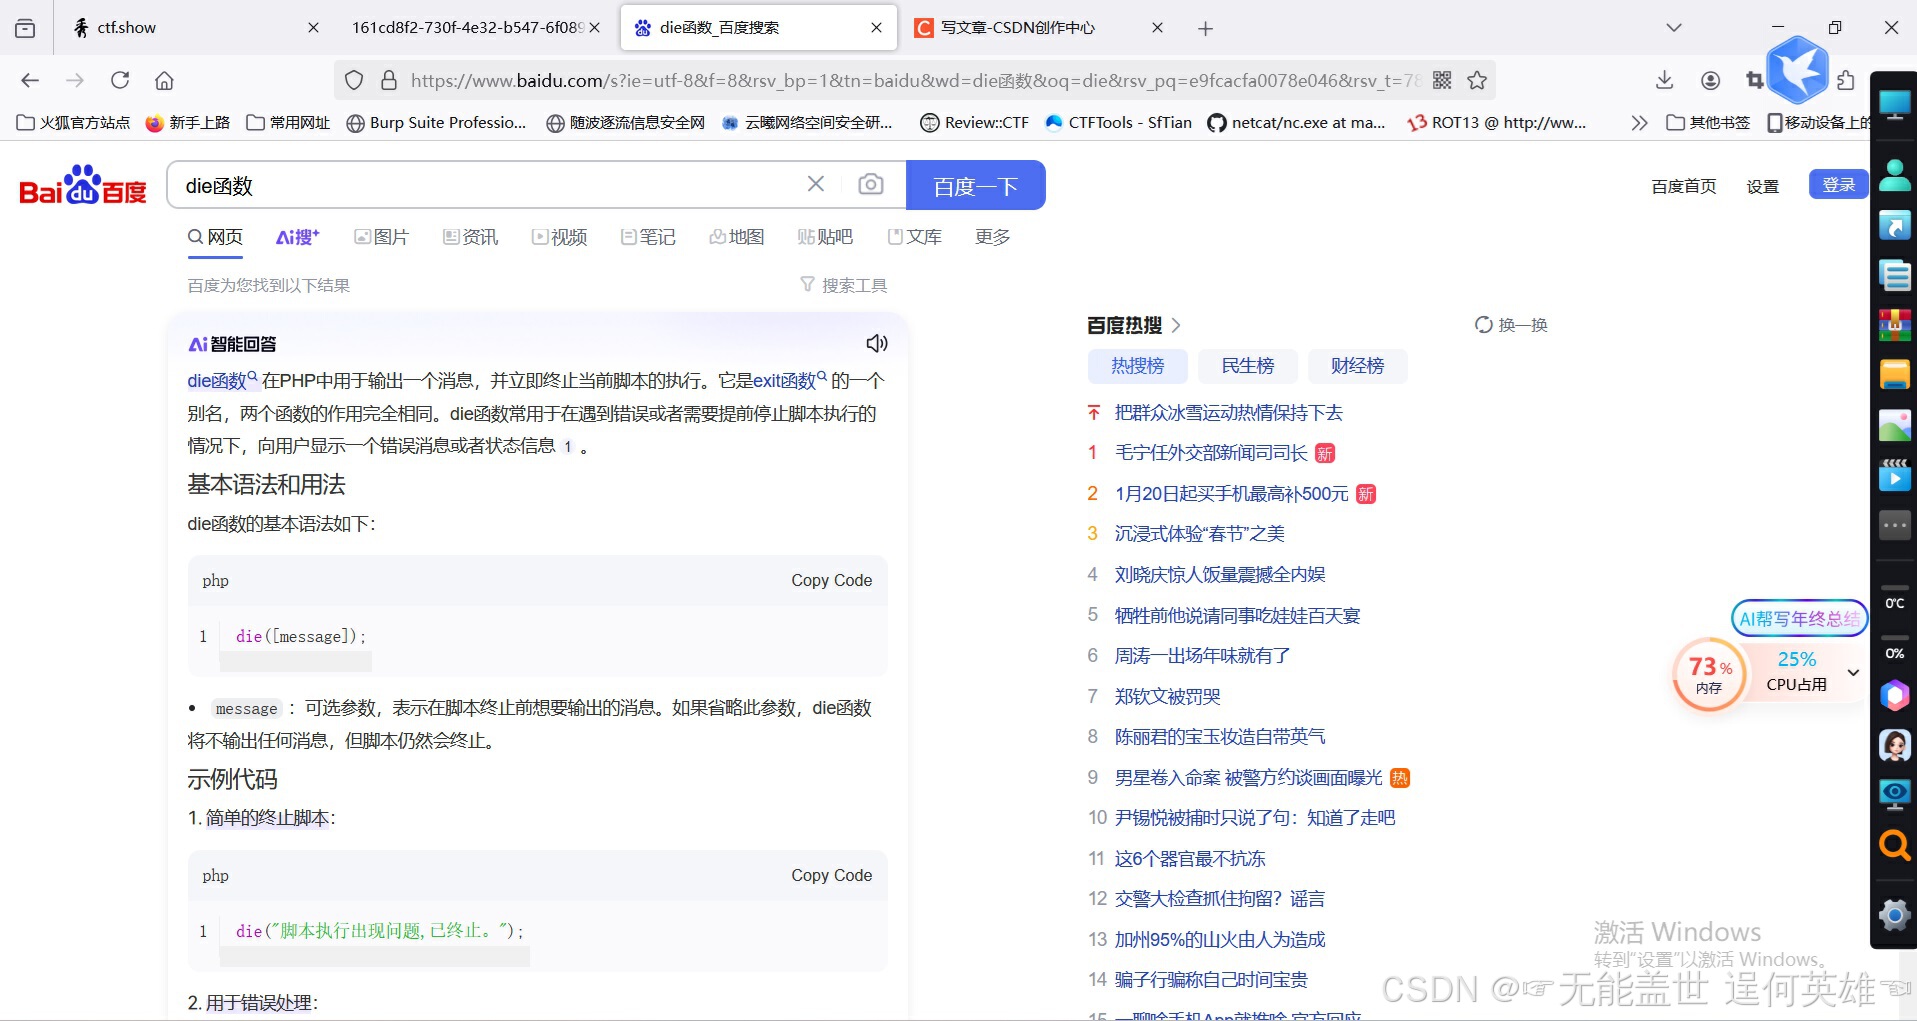
Task: Open the 常用网址 bookmarks folder
Action: (288, 122)
